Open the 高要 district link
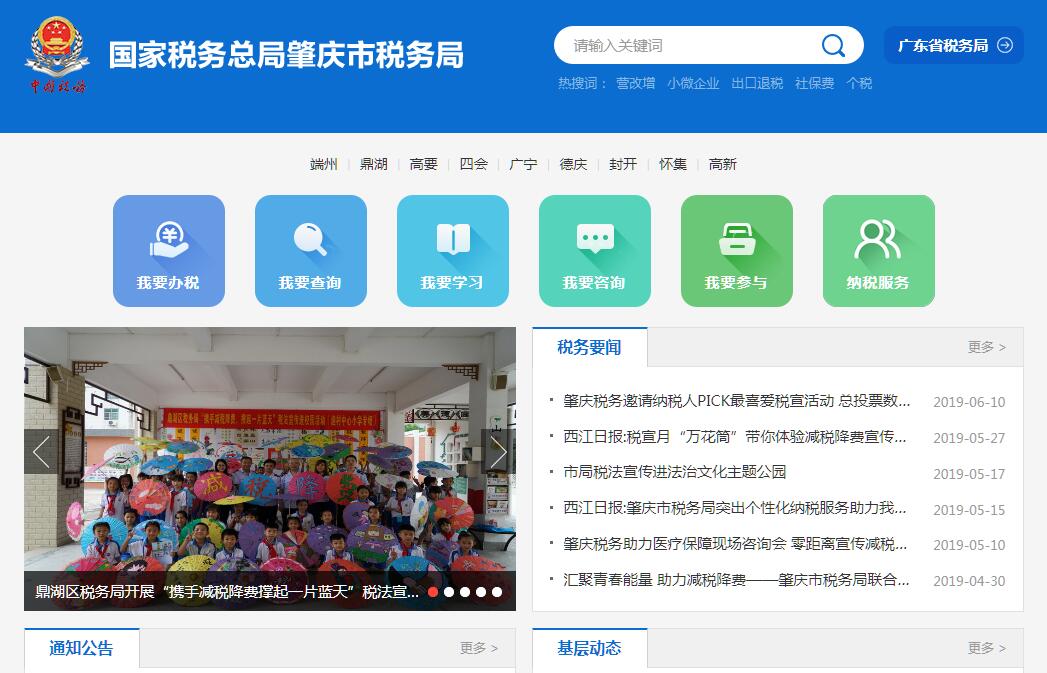1047x673 pixels. tap(423, 164)
